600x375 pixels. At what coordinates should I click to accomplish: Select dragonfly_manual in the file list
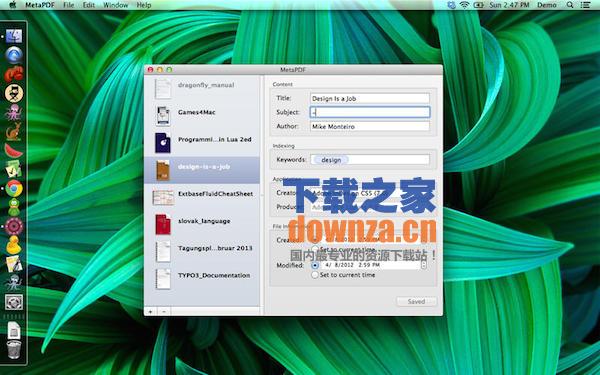pyautogui.click(x=202, y=88)
